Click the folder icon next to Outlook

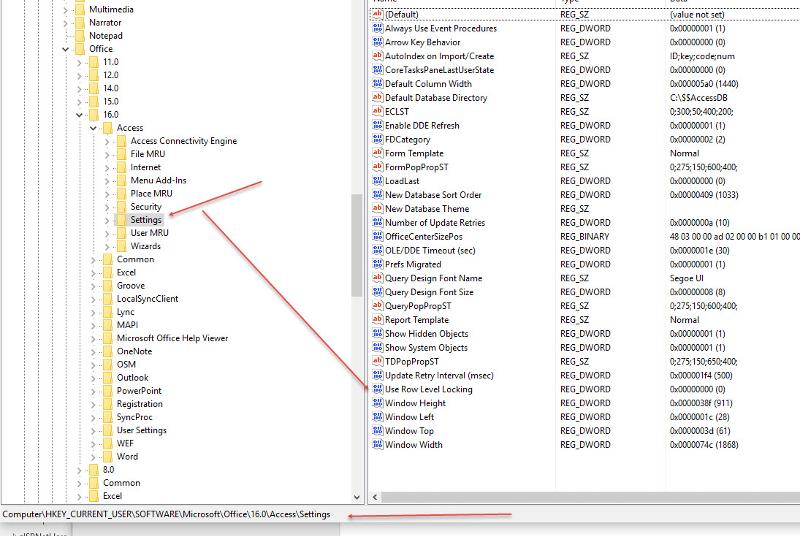click(107, 378)
